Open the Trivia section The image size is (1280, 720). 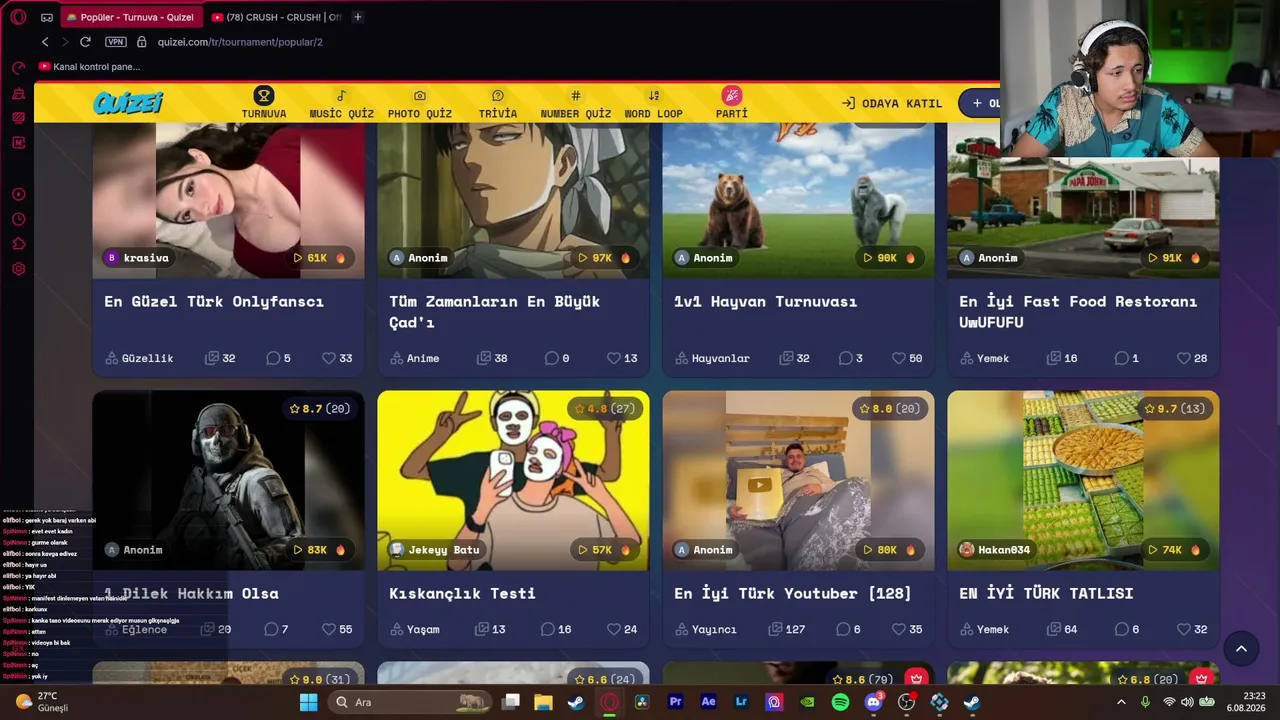point(498,103)
